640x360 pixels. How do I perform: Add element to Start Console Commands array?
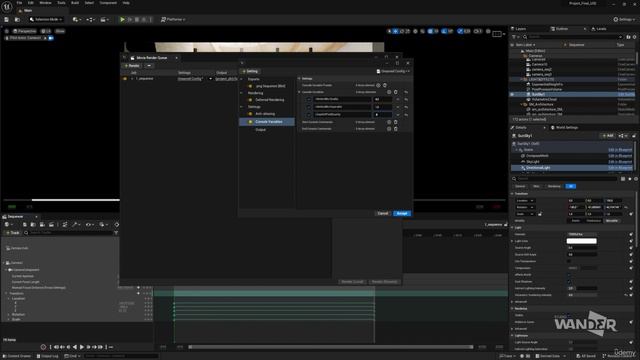point(389,122)
